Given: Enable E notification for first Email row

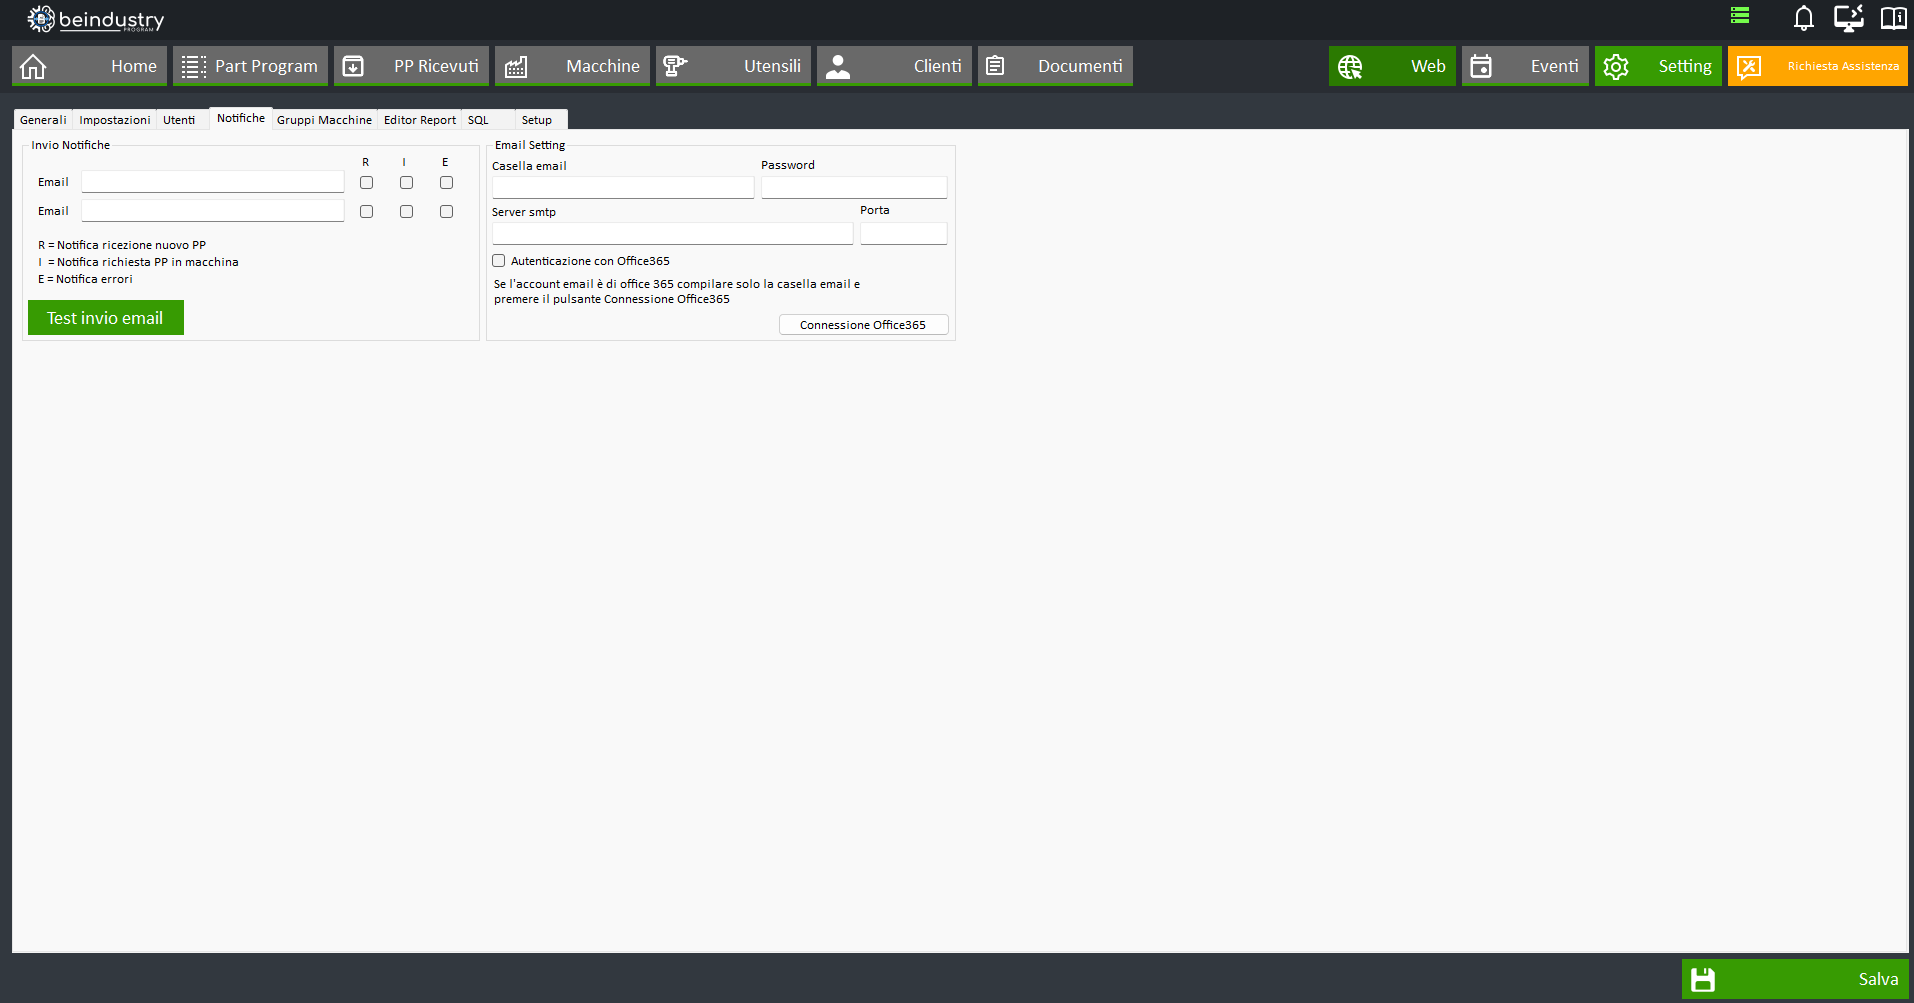Looking at the screenshot, I should (446, 182).
